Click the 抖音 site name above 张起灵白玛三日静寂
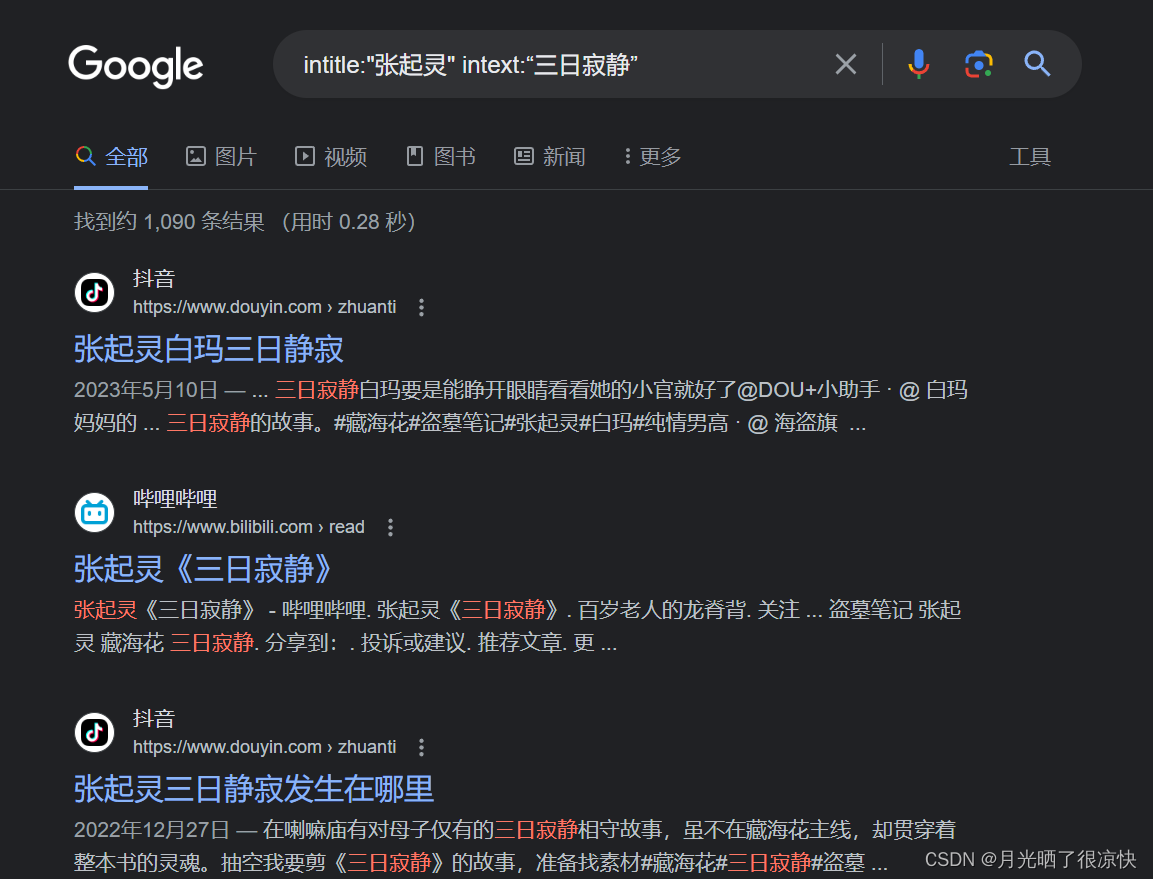Screen dimensions: 1153x879 click(x=154, y=279)
